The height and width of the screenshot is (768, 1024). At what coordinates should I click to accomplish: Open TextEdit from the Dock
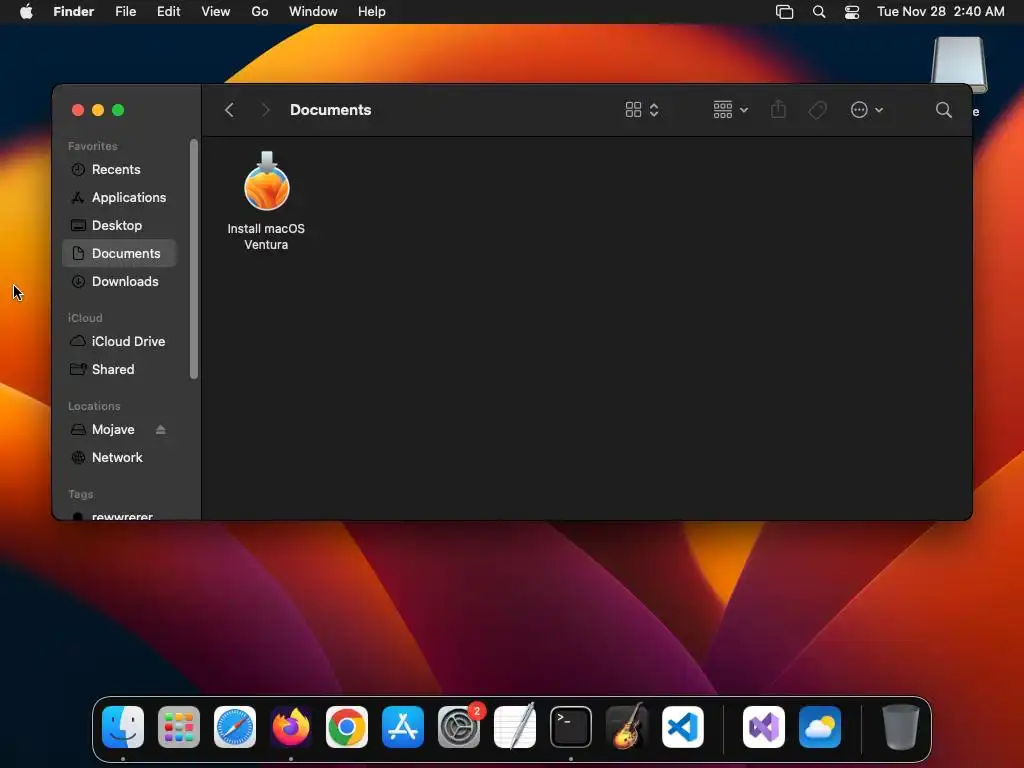[x=515, y=726]
